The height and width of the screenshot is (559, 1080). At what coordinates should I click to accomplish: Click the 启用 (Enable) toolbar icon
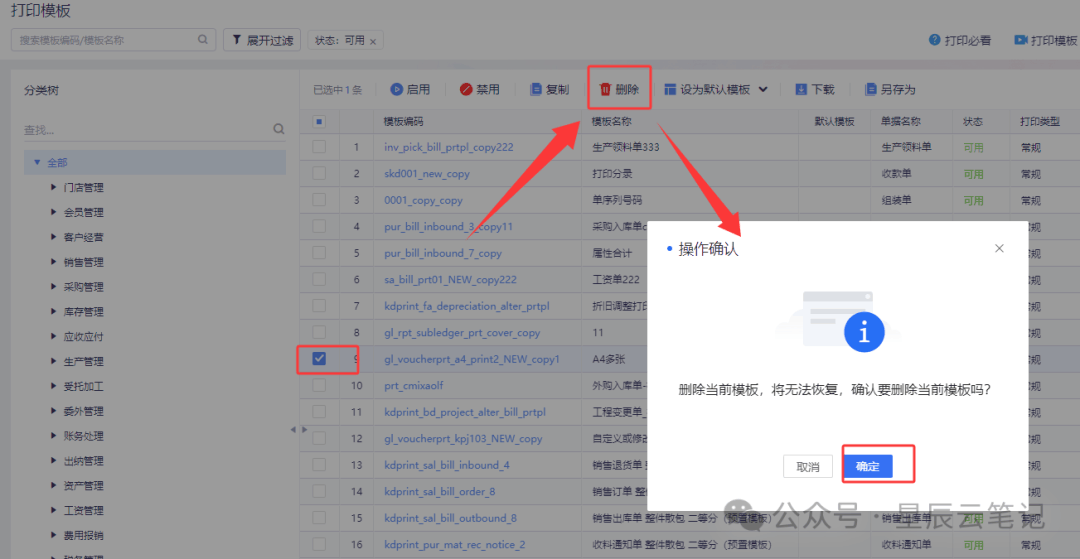396,90
